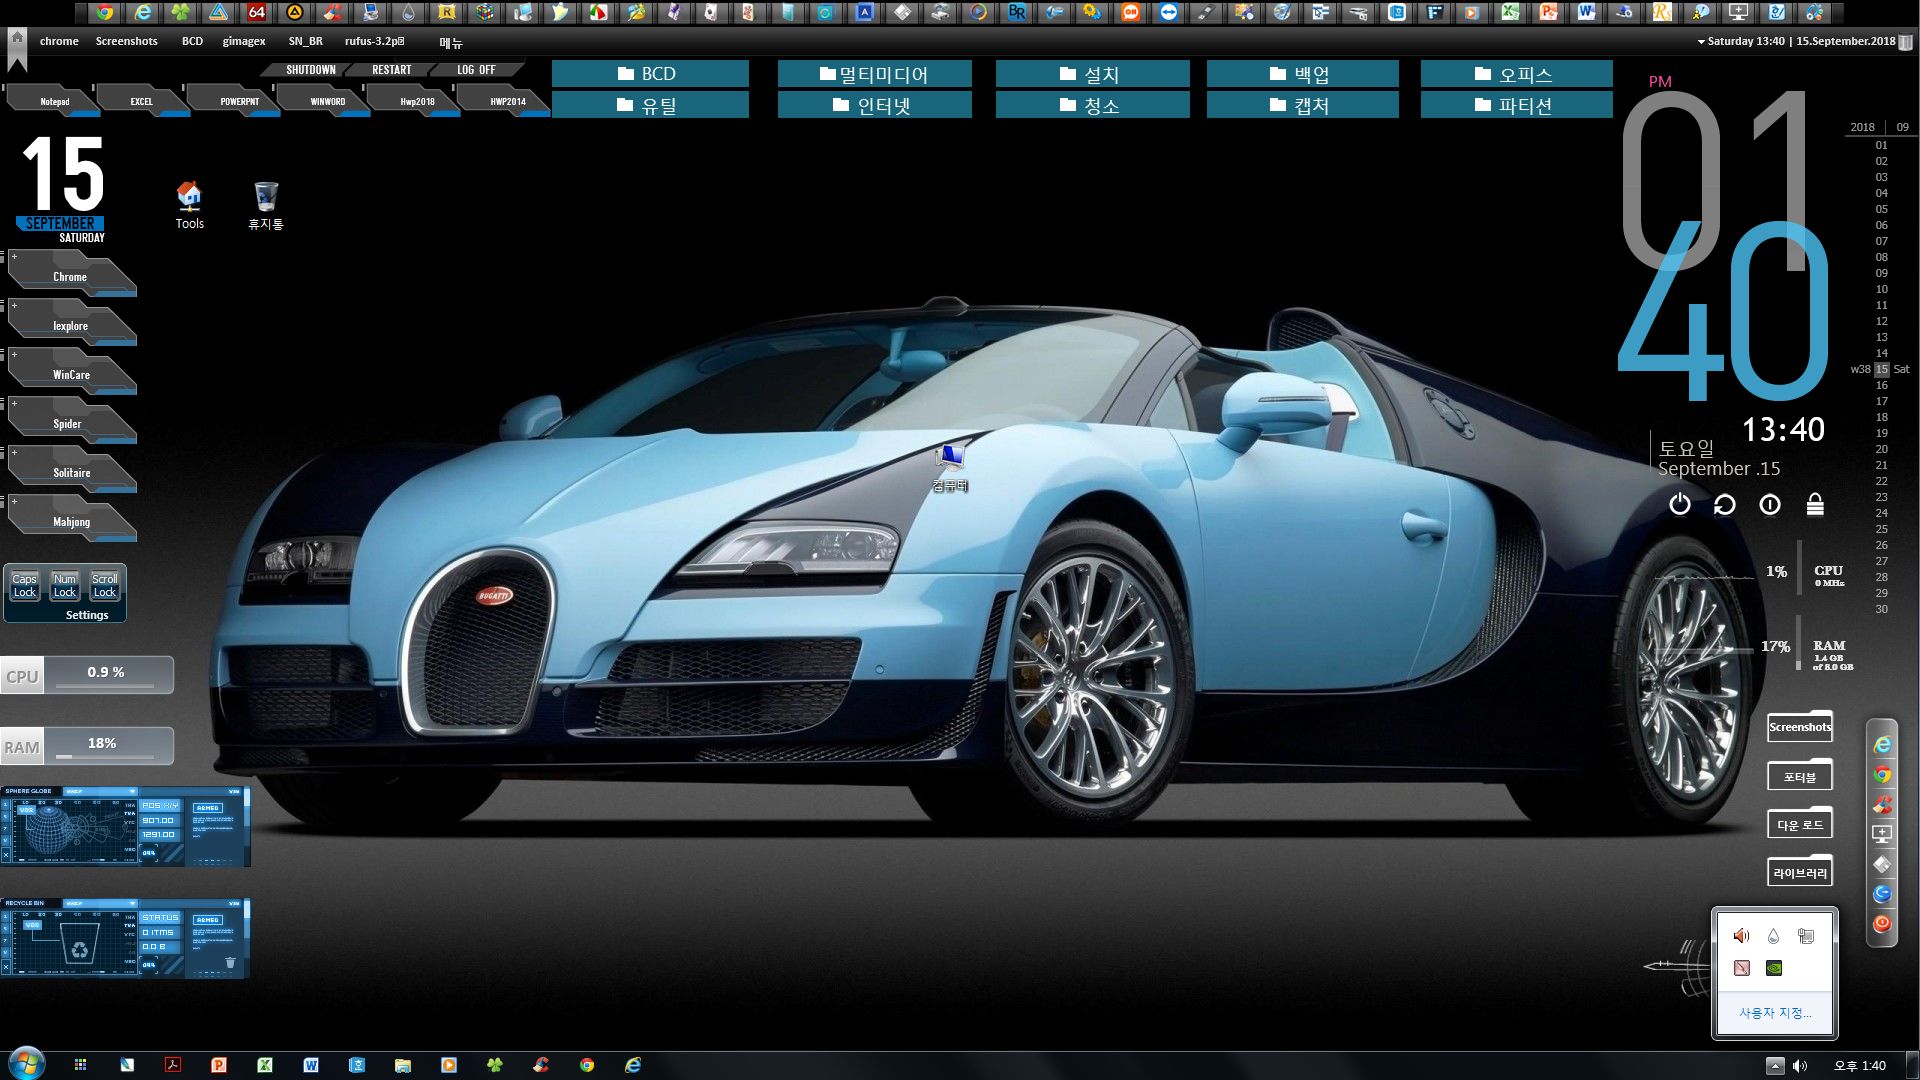This screenshot has width=1920, height=1080.
Task: Click the power icon under the clock
Action: 1680,504
